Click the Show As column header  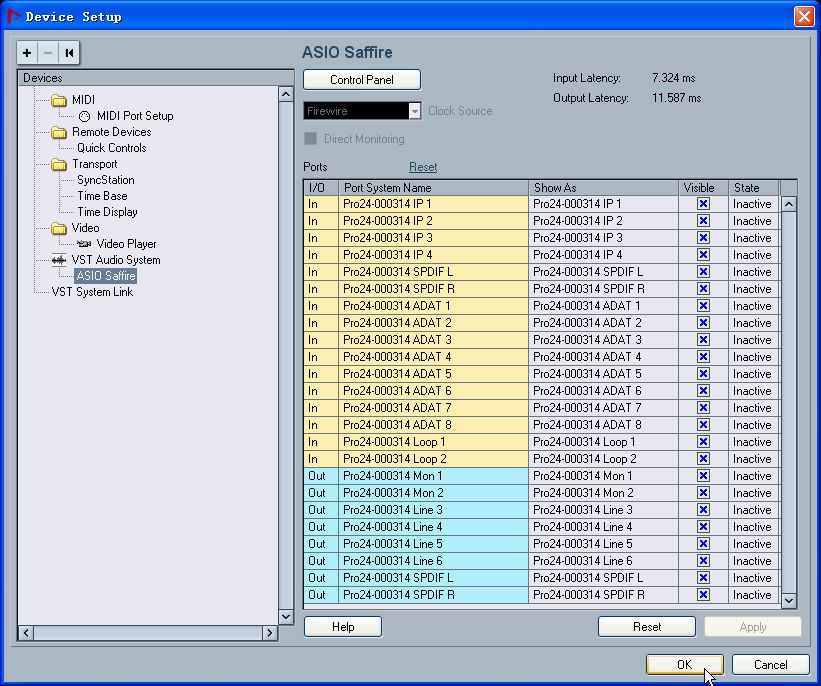coord(603,187)
